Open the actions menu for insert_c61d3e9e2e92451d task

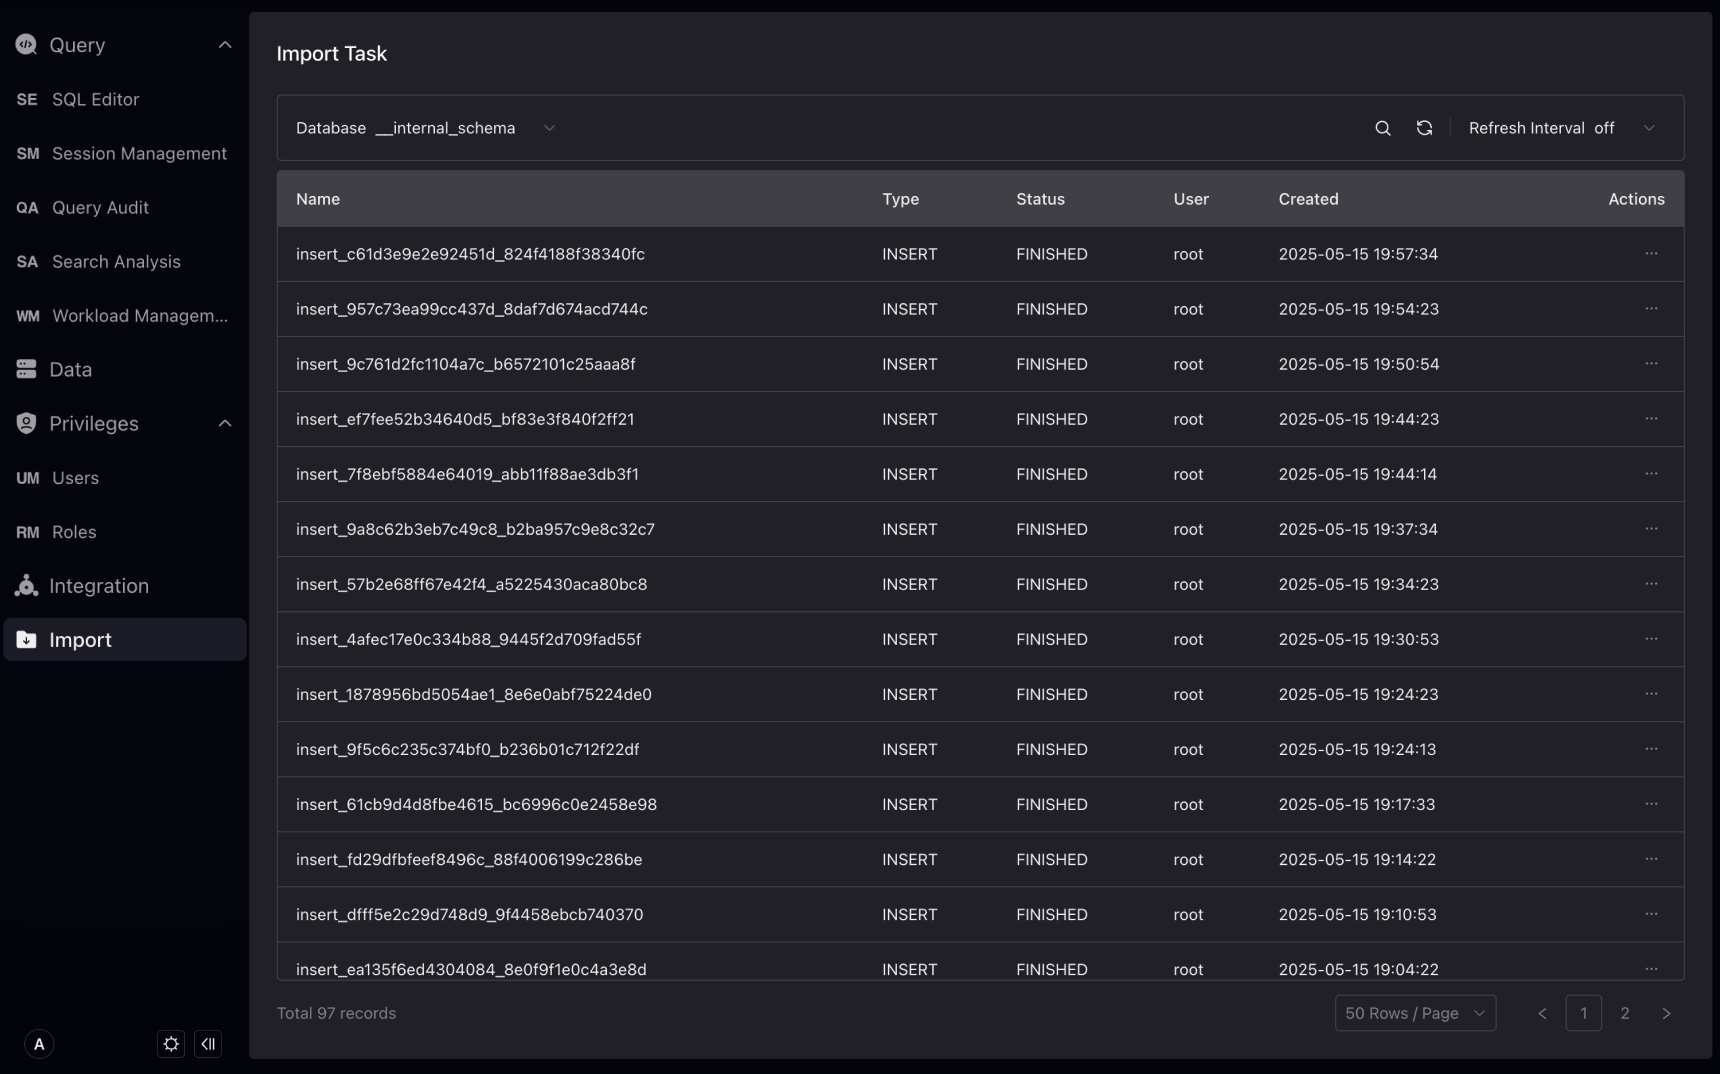point(1651,254)
